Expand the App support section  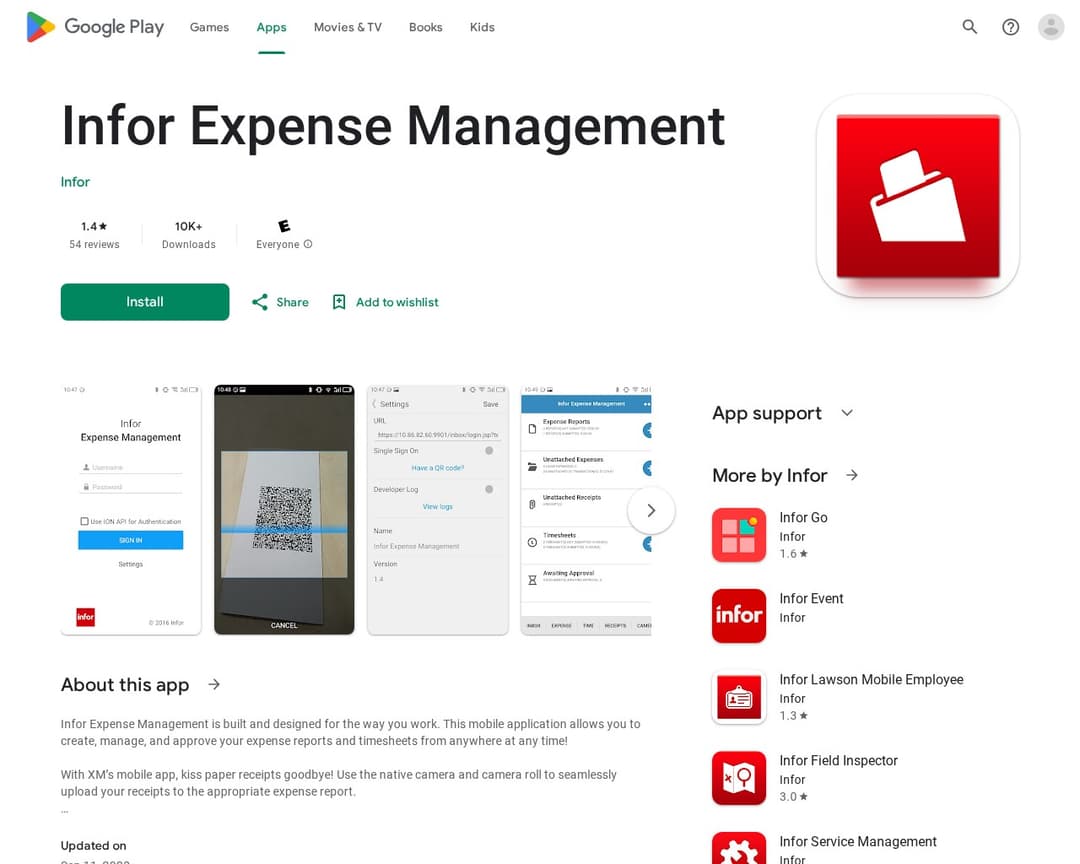pyautogui.click(x=847, y=413)
